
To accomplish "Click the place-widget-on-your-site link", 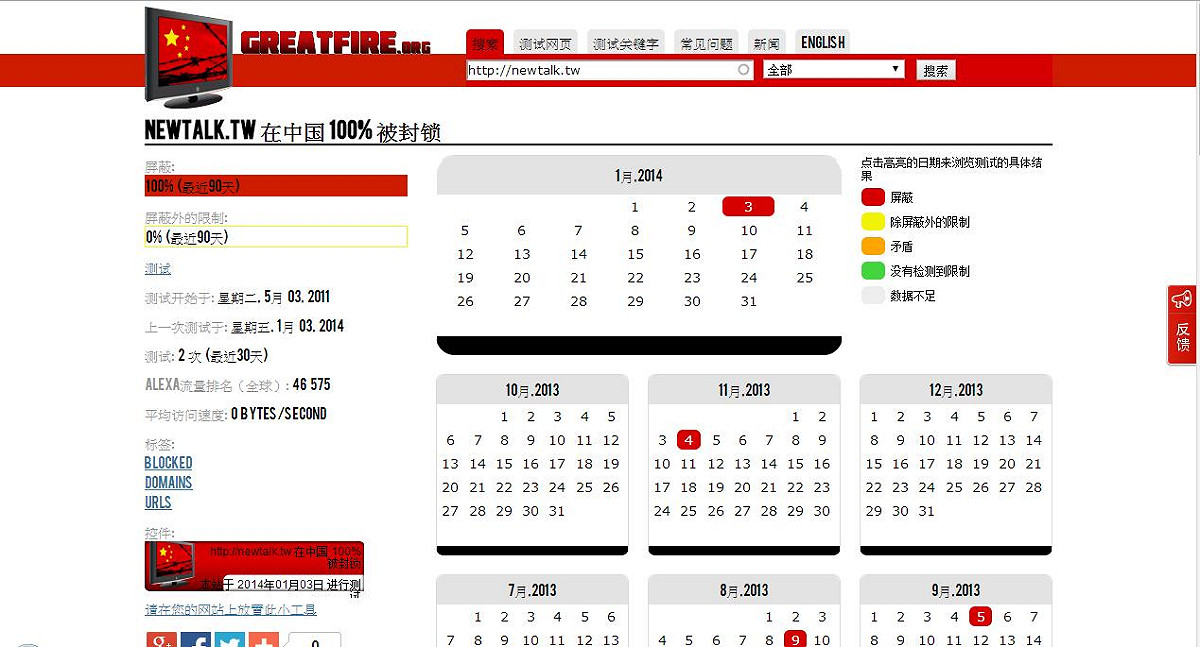I will (231, 610).
